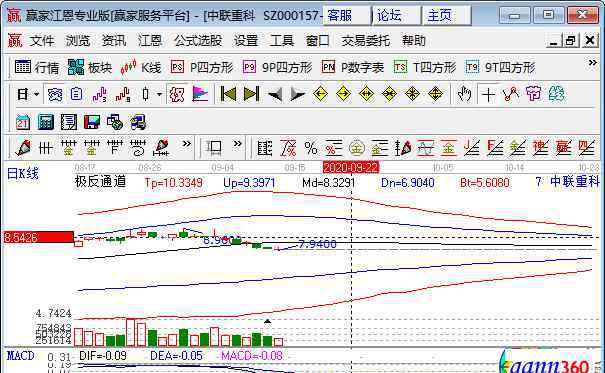
Task: Click the computer network icon
Action: pos(138,122)
